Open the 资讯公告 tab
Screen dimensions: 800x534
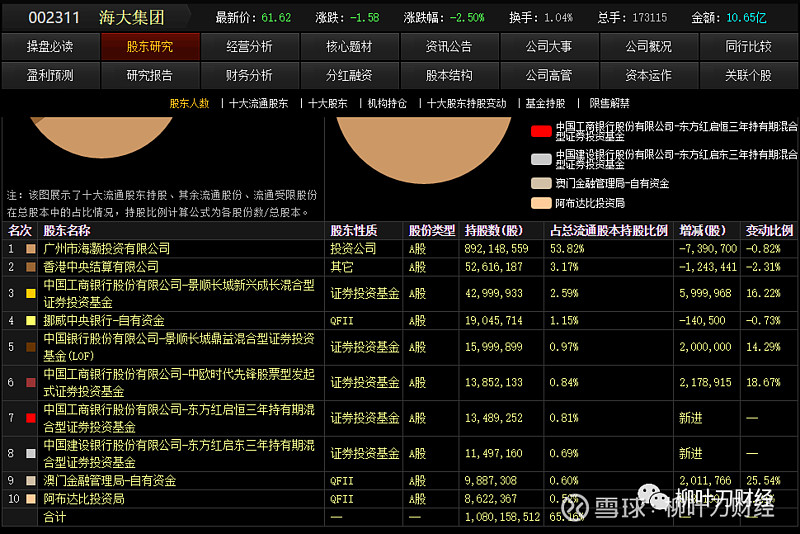coord(449,47)
